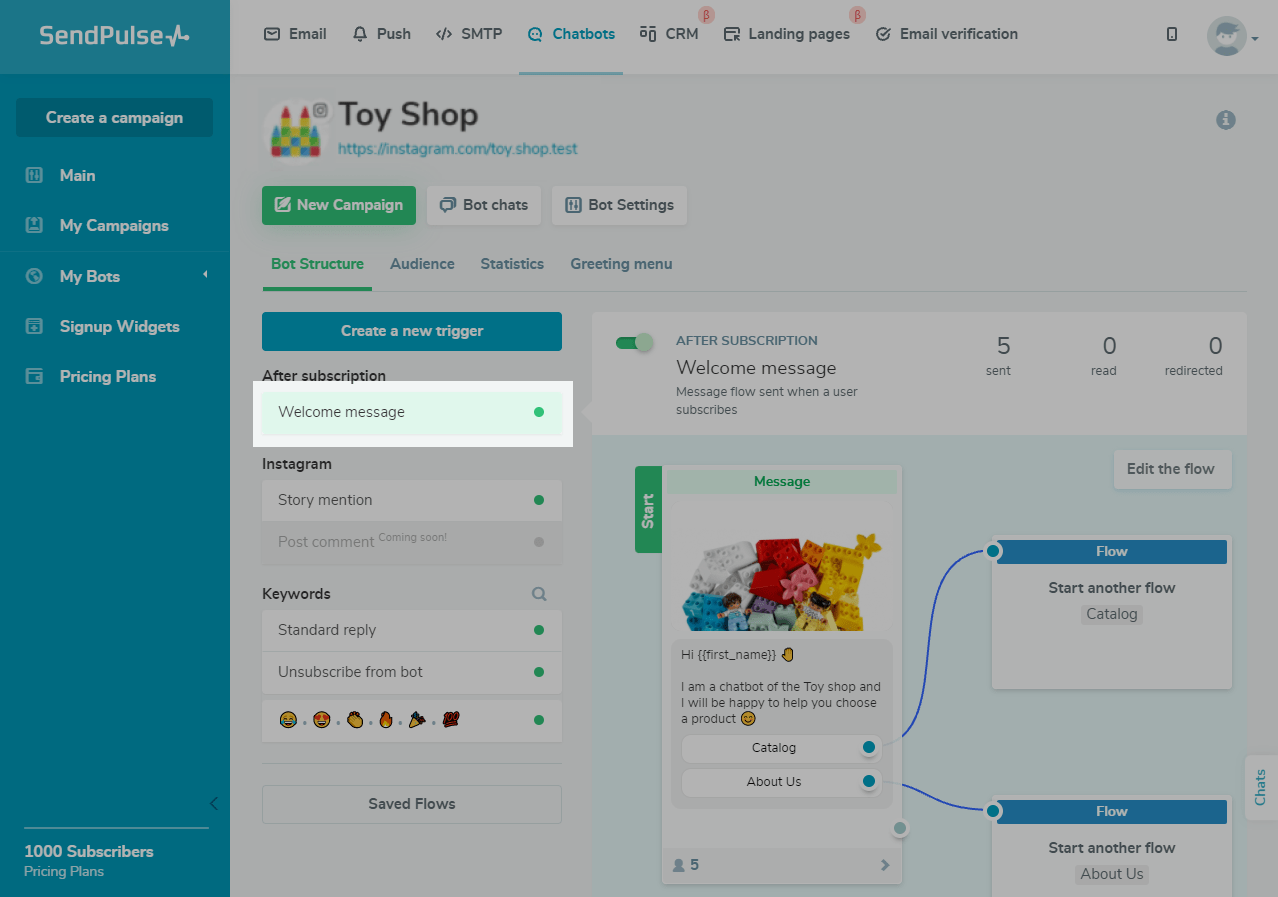Switch to Bot Structure tab
Image resolution: width=1278 pixels, height=897 pixels.
pos(317,264)
